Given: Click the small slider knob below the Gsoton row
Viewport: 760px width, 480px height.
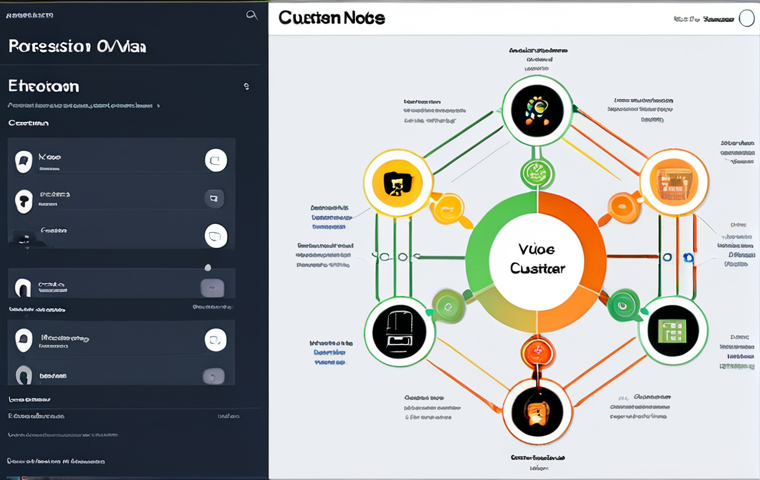Looking at the screenshot, I should tap(208, 267).
